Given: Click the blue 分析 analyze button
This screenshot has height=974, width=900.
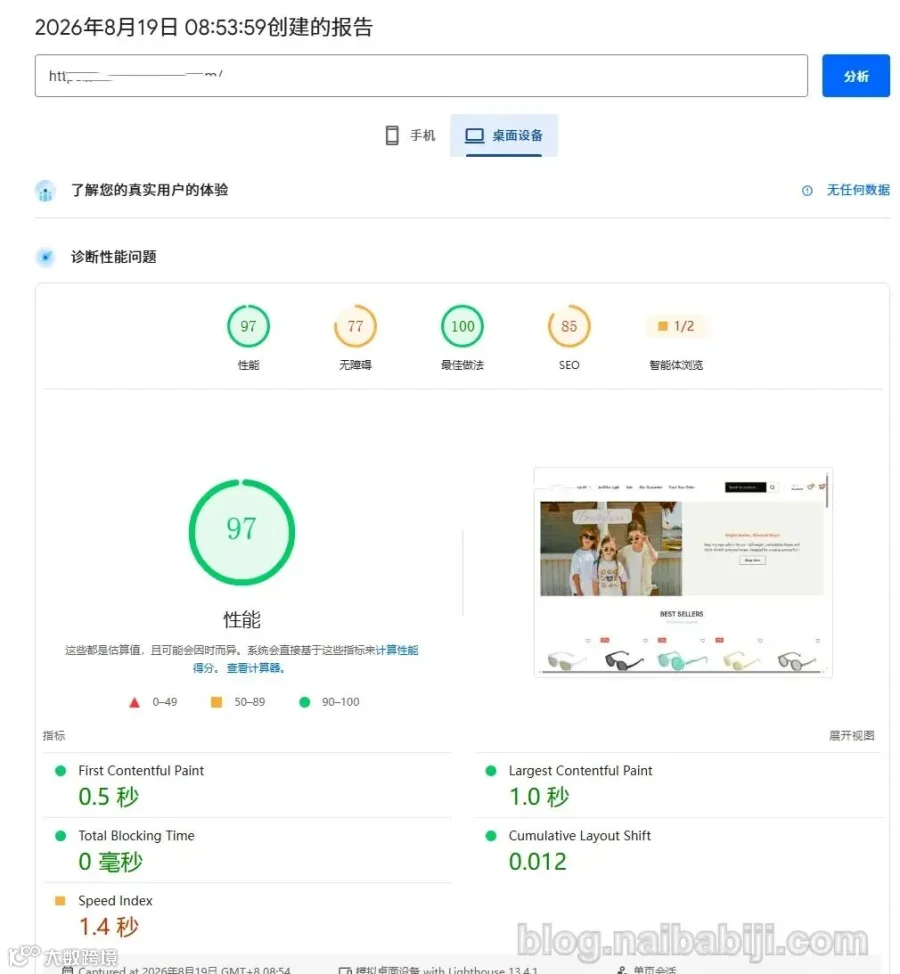Looking at the screenshot, I should point(855,76).
